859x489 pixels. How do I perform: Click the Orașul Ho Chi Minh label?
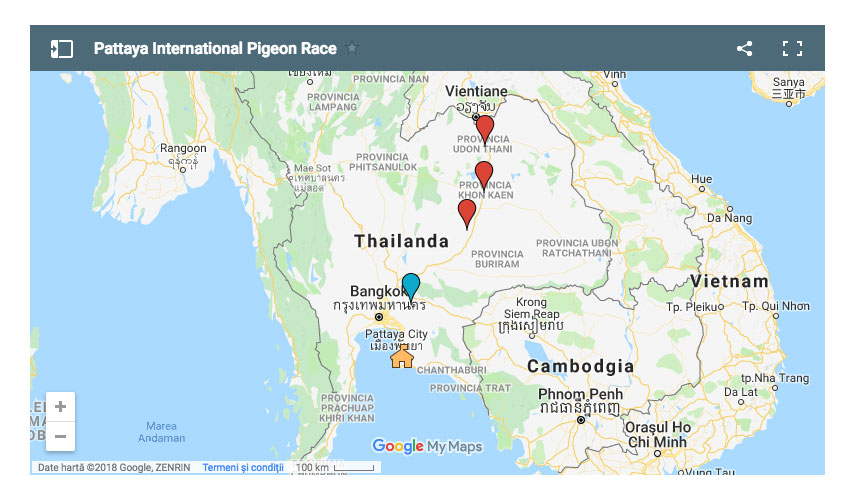pyautogui.click(x=657, y=434)
